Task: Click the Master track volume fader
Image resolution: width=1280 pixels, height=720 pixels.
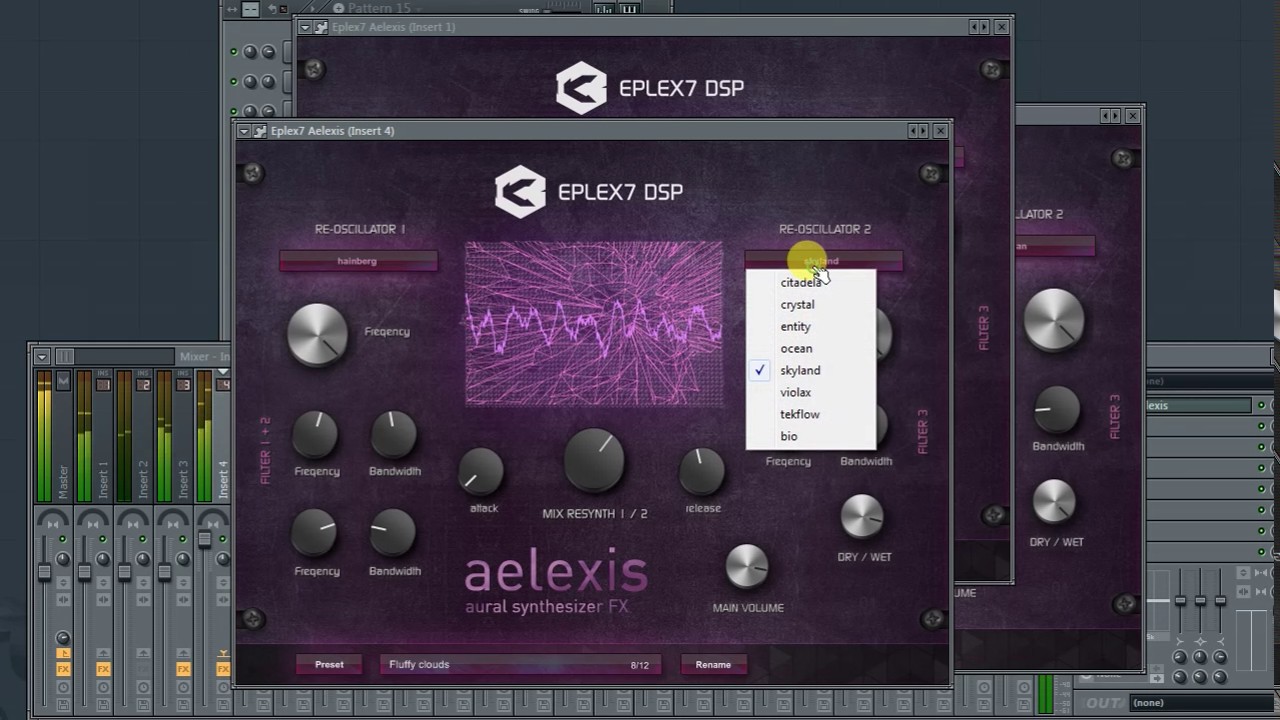Action: [x=44, y=571]
